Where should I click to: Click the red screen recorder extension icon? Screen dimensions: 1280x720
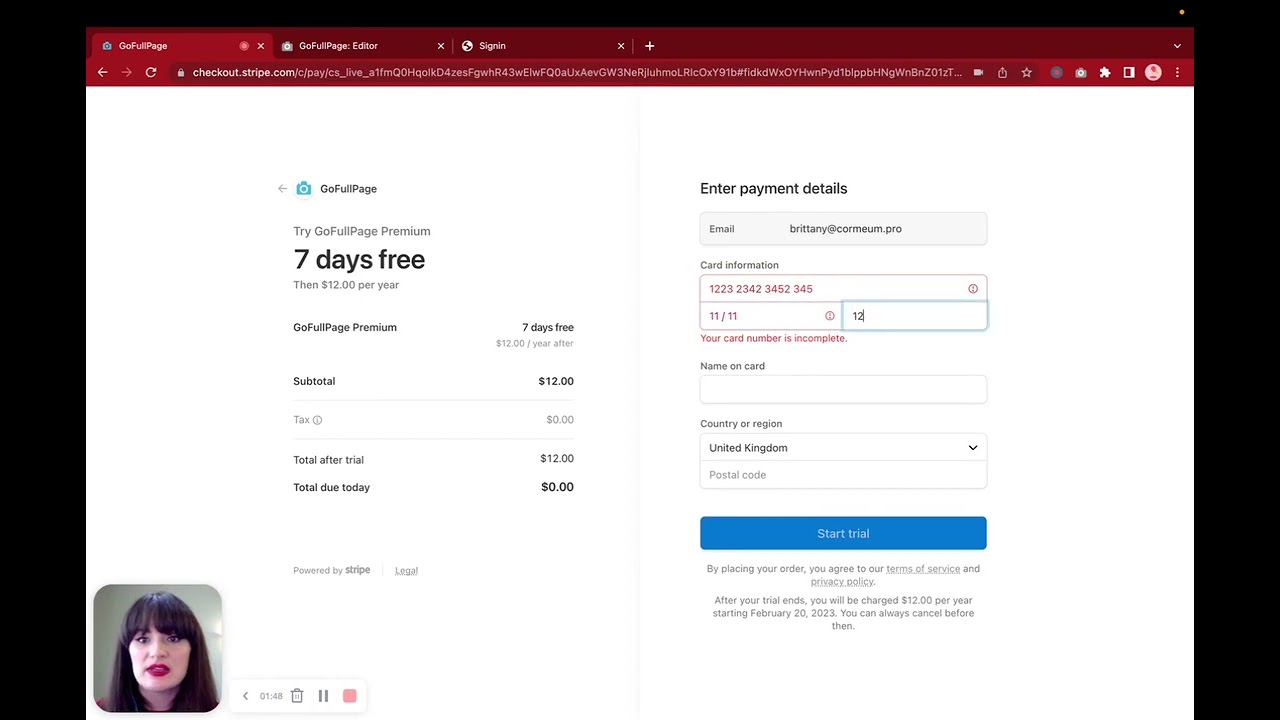(1057, 72)
